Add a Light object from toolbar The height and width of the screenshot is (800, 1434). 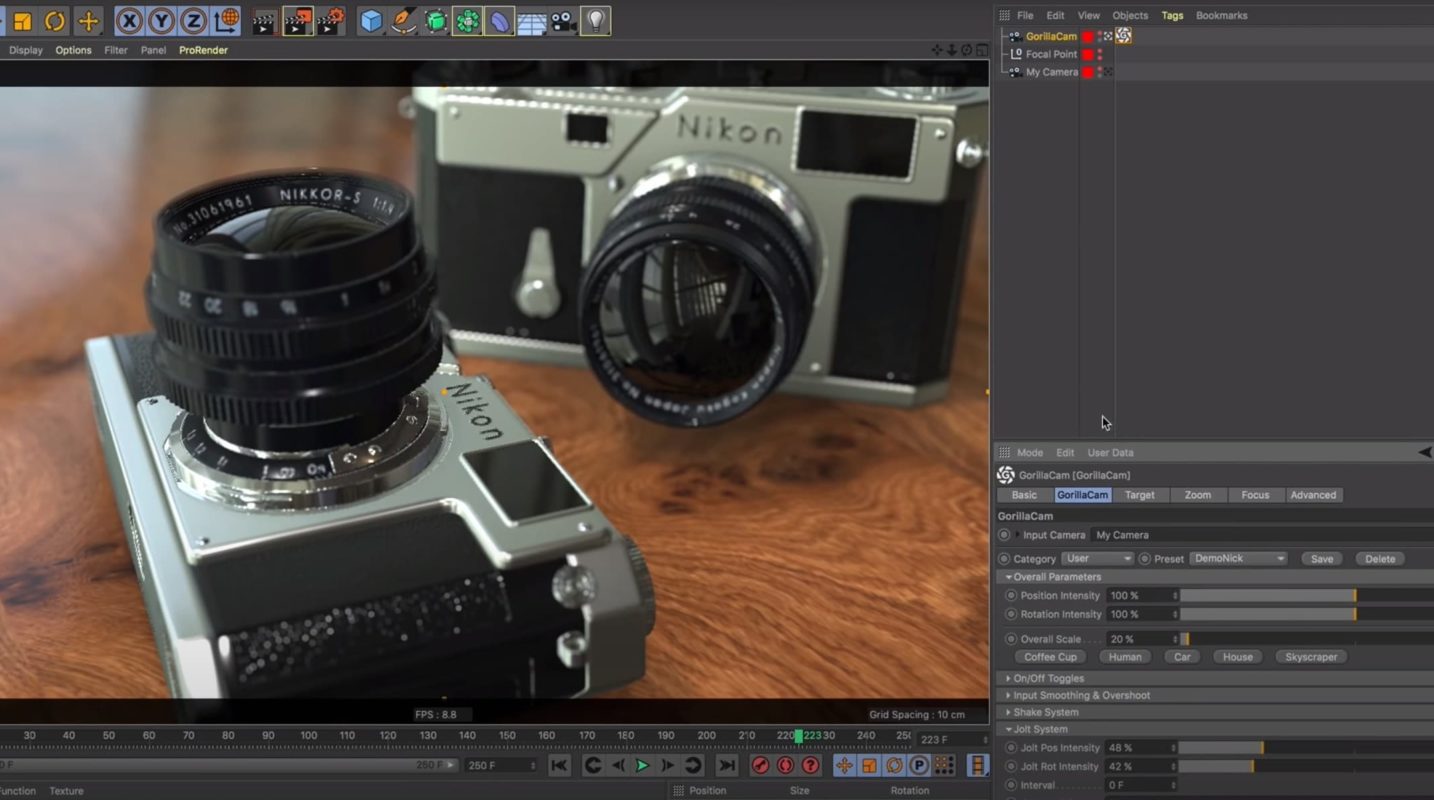coord(595,21)
